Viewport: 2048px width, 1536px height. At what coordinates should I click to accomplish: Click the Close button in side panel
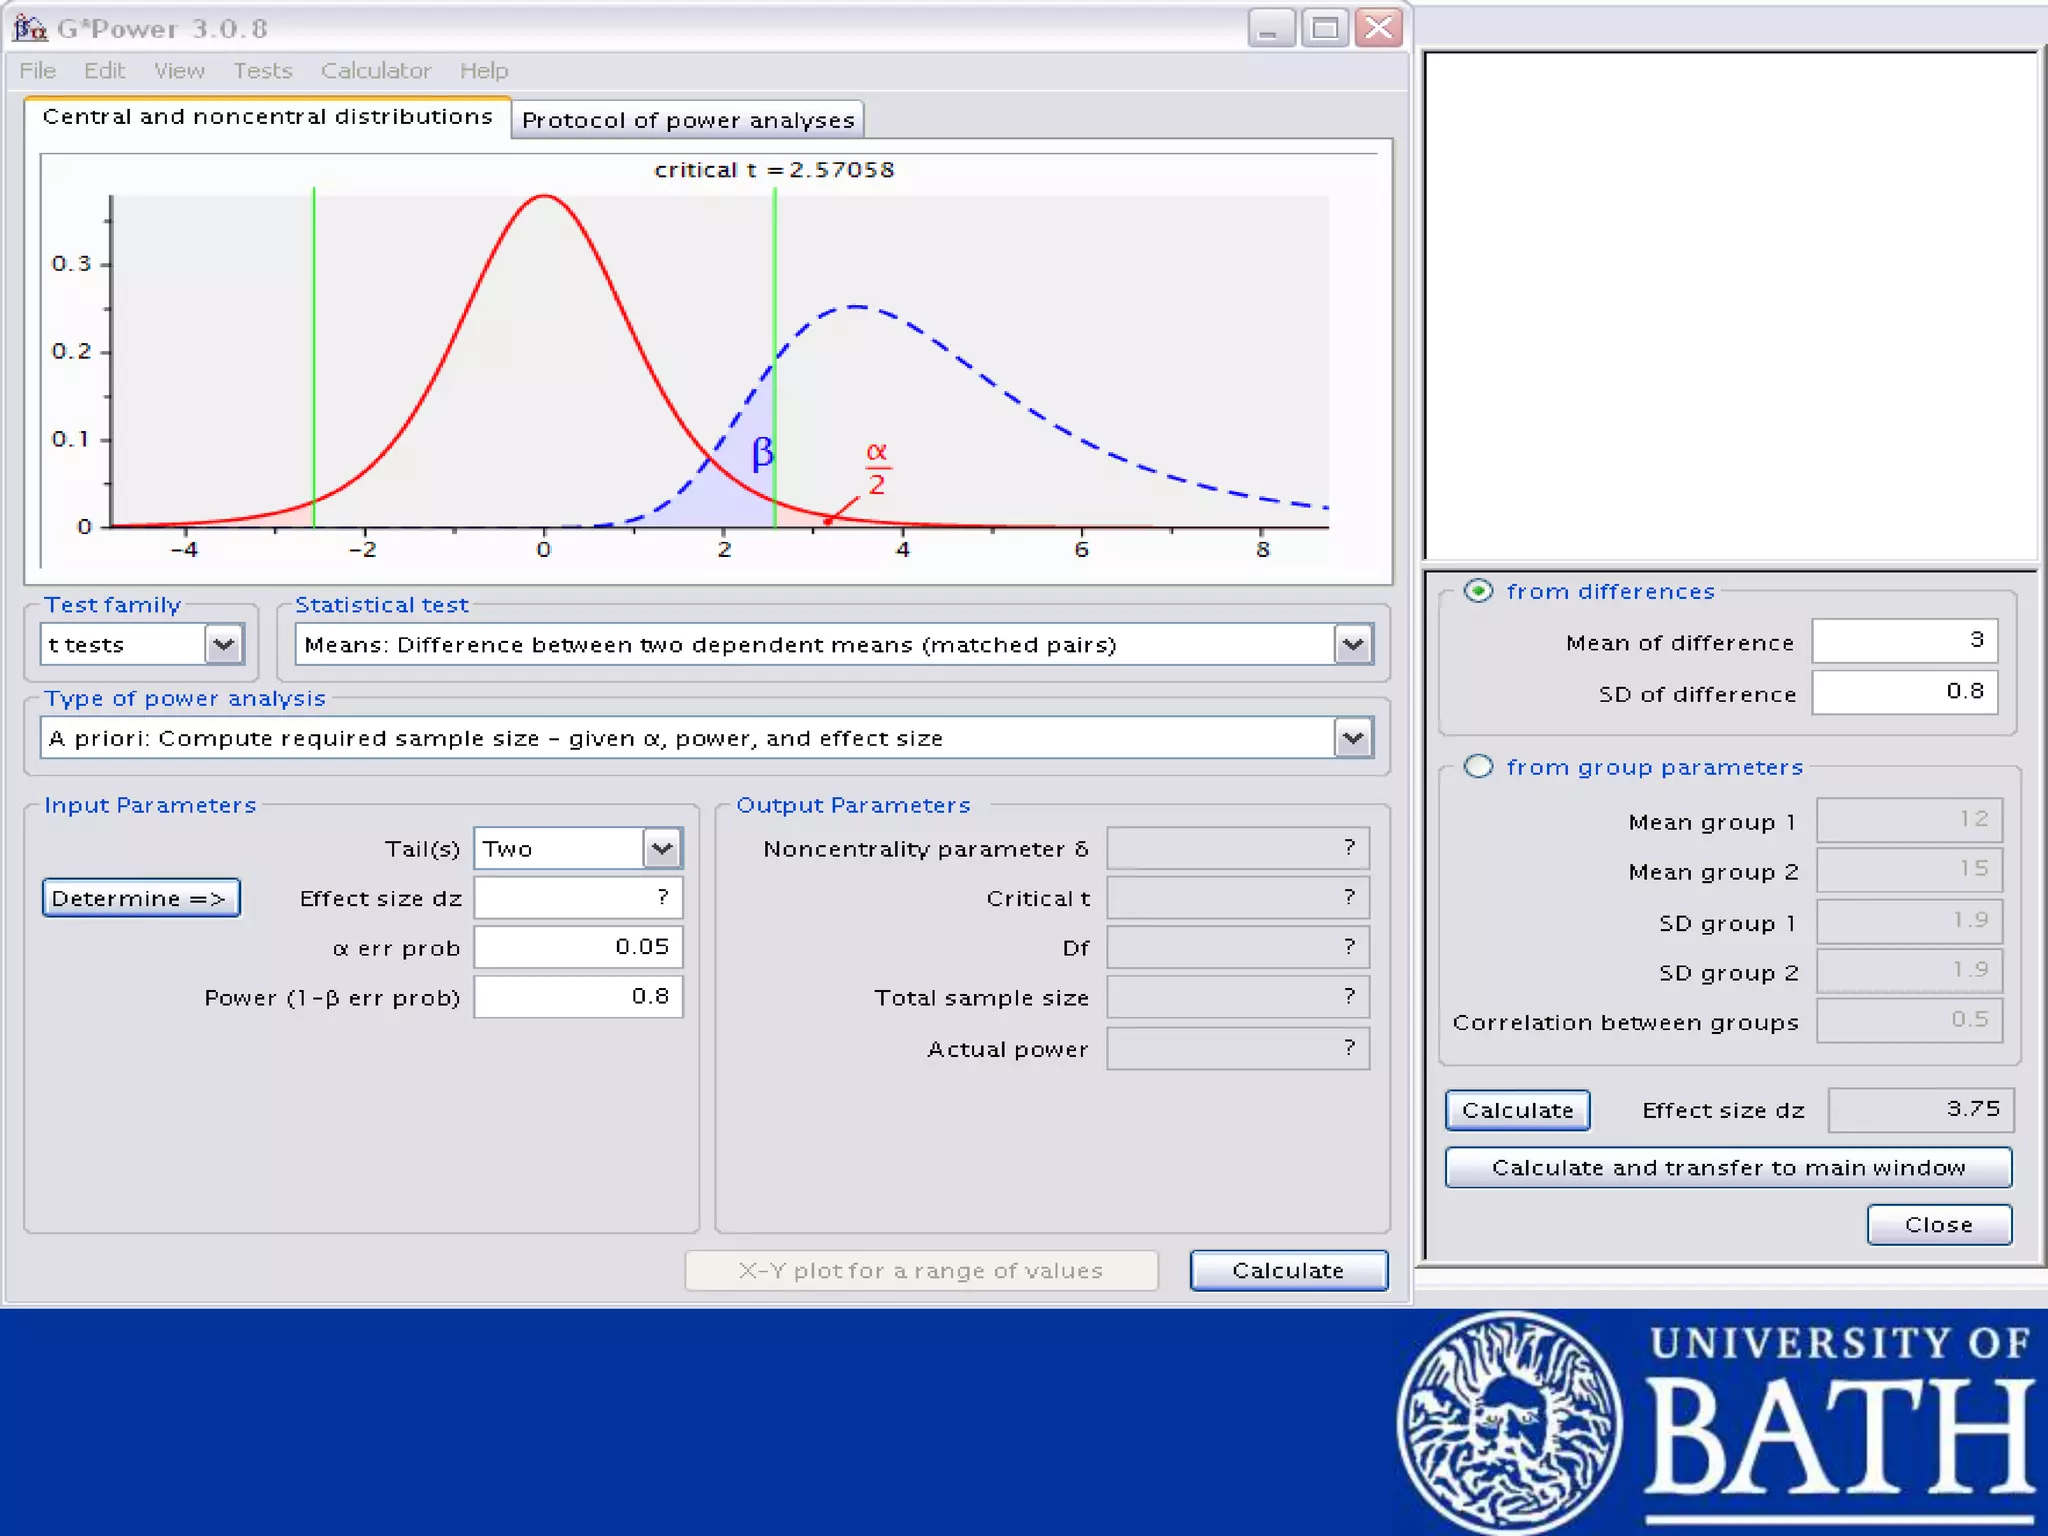(1938, 1225)
